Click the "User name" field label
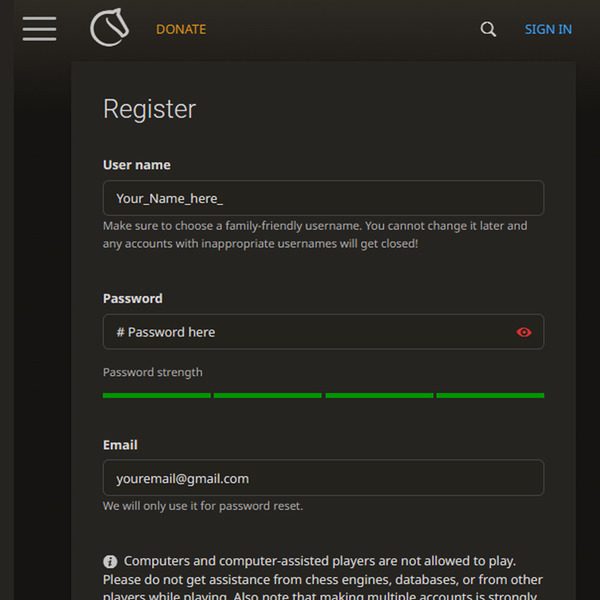600x600 pixels. [137, 165]
